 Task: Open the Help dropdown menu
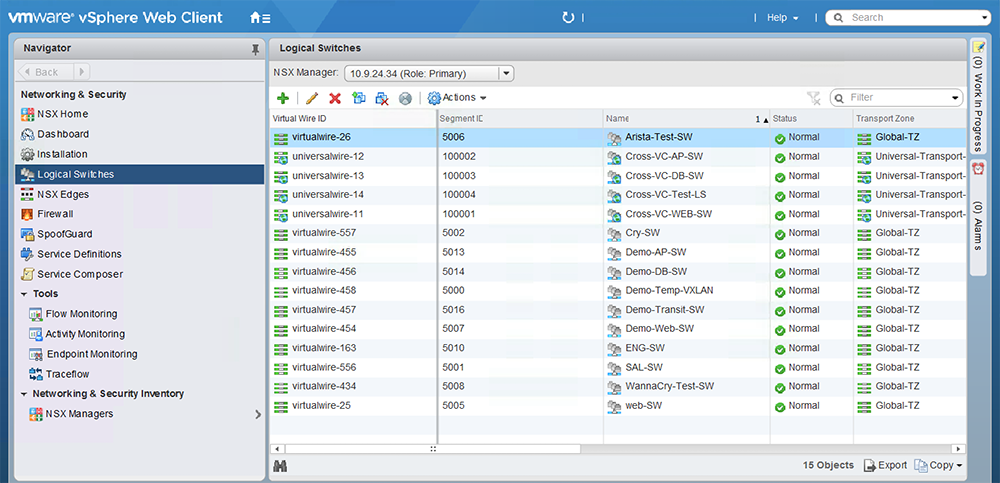[783, 18]
